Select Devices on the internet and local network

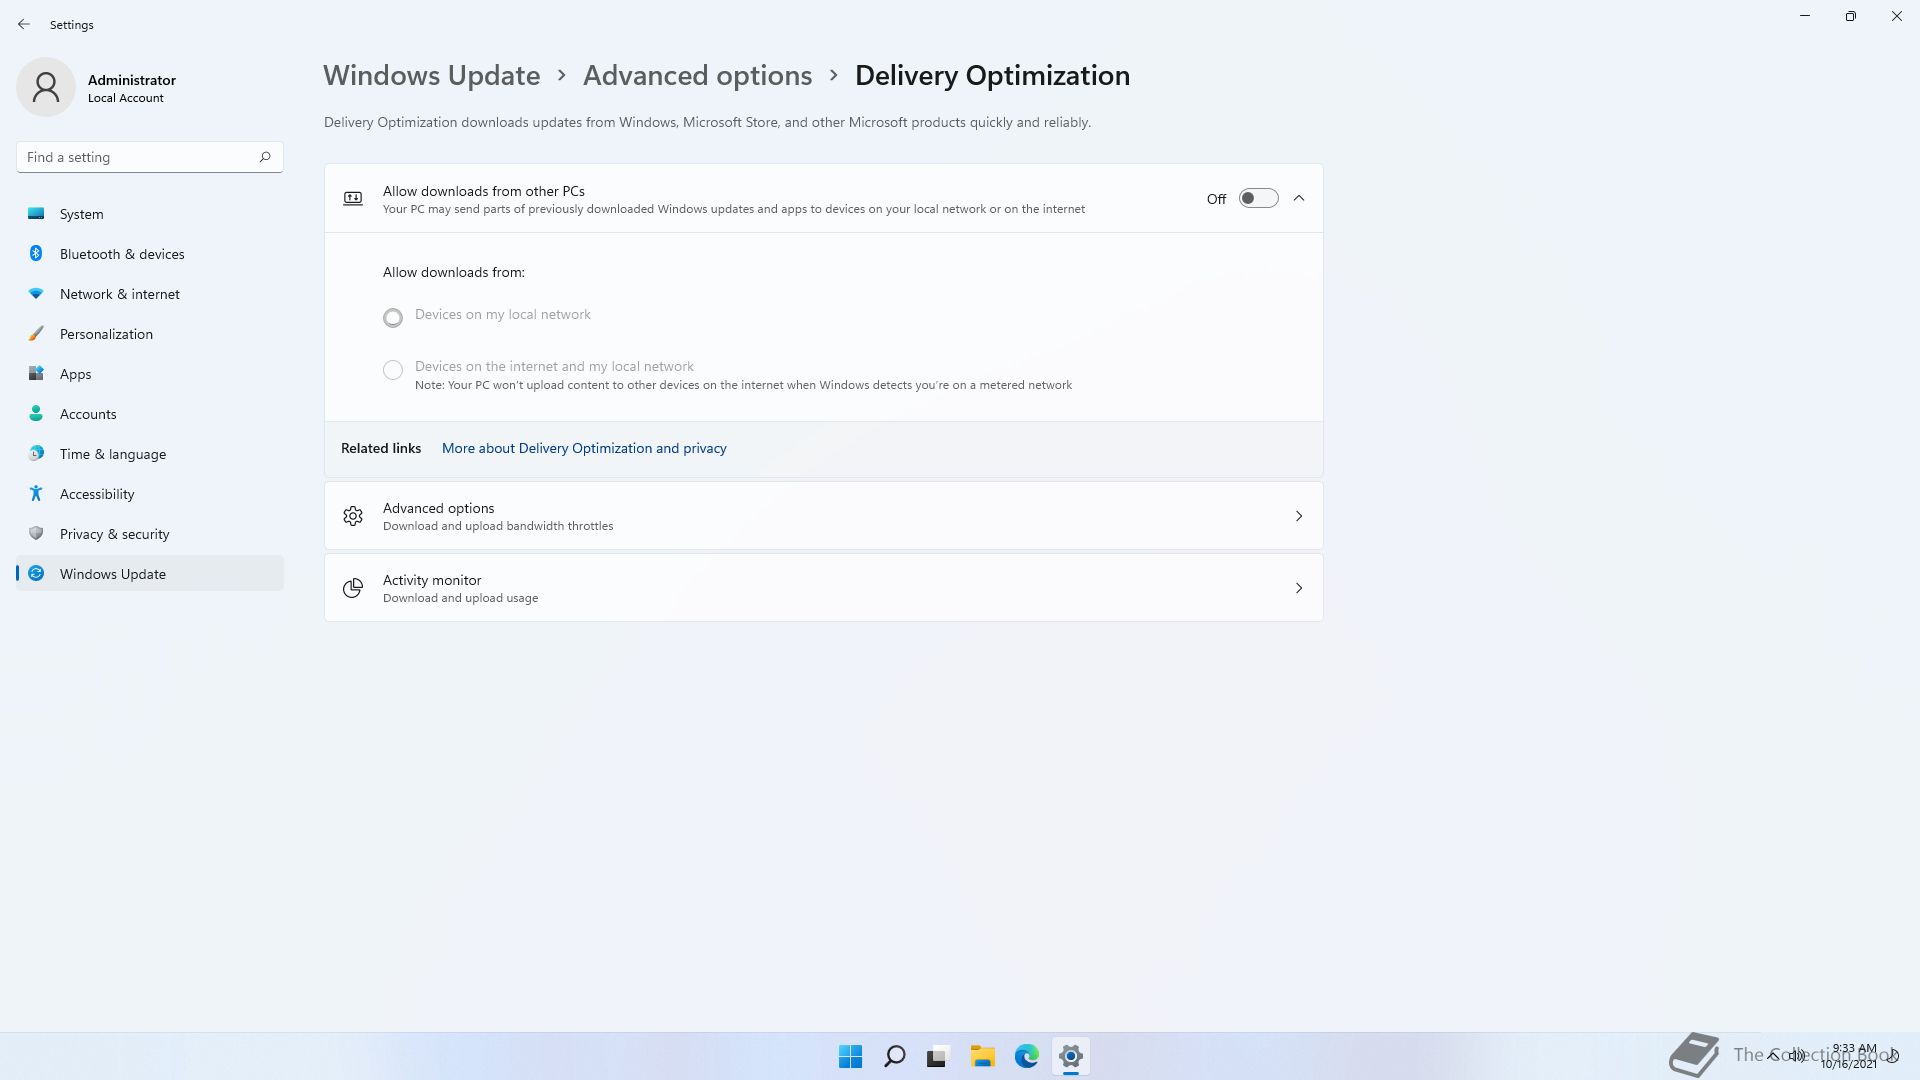tap(393, 370)
